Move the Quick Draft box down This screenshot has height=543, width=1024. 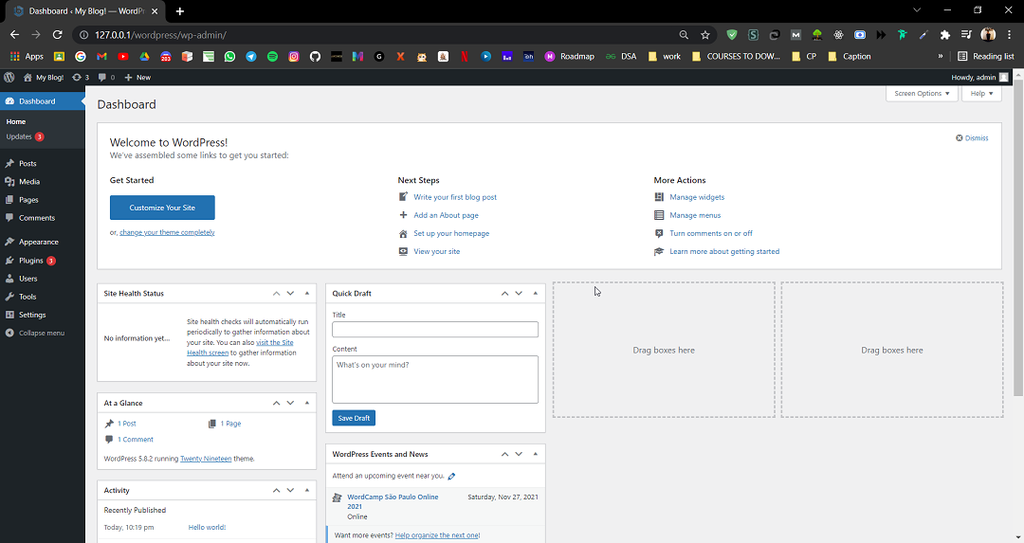(x=519, y=293)
